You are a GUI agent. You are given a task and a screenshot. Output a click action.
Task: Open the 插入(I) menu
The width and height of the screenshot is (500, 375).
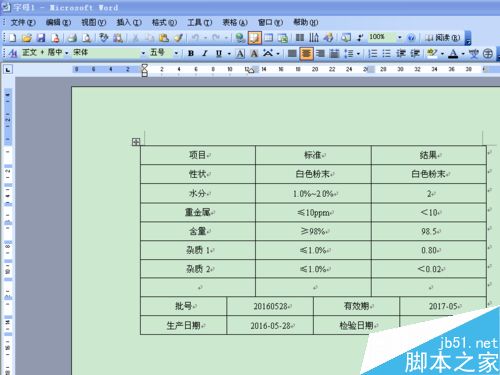129,22
